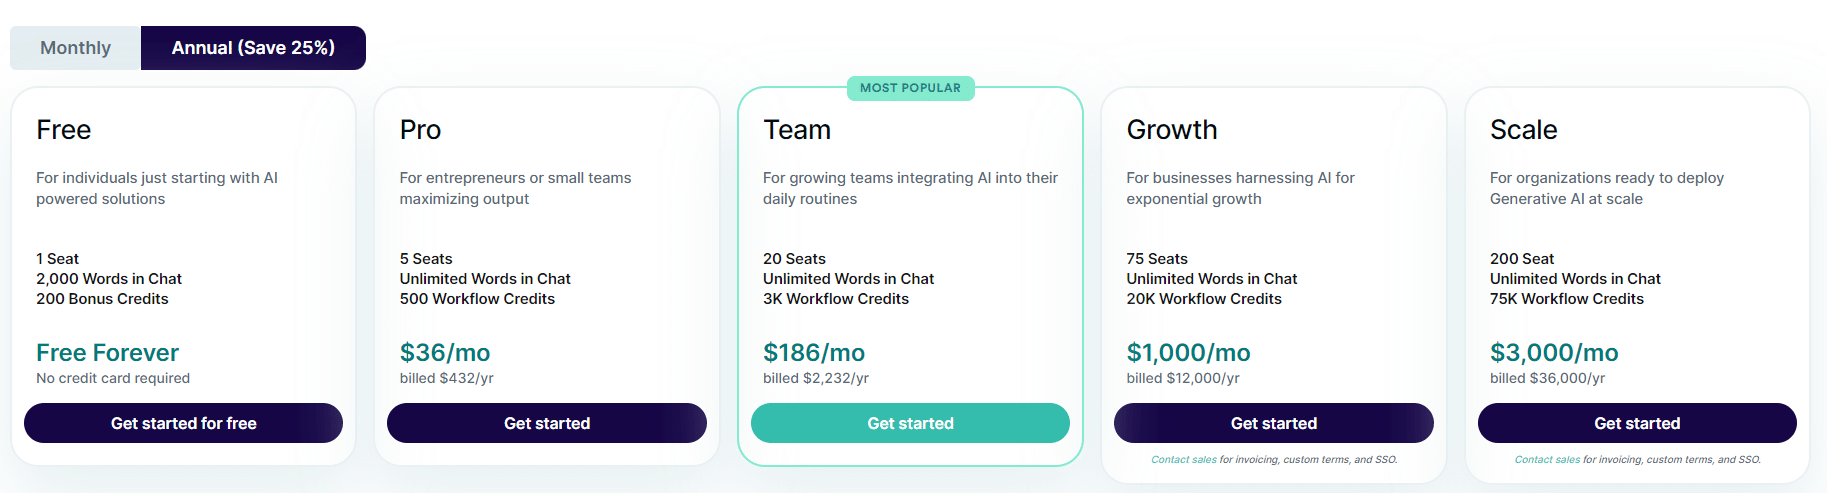
Task: Click teal Get started for Team plan
Action: pyautogui.click(x=910, y=423)
